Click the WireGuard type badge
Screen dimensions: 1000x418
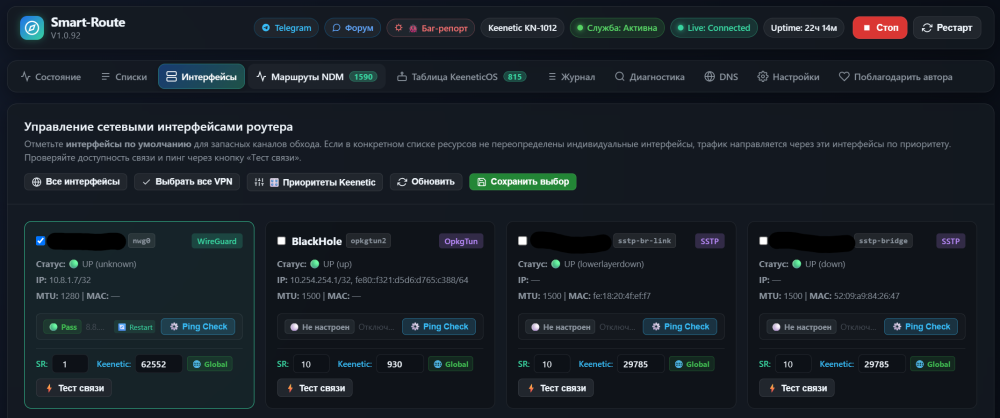(217, 241)
